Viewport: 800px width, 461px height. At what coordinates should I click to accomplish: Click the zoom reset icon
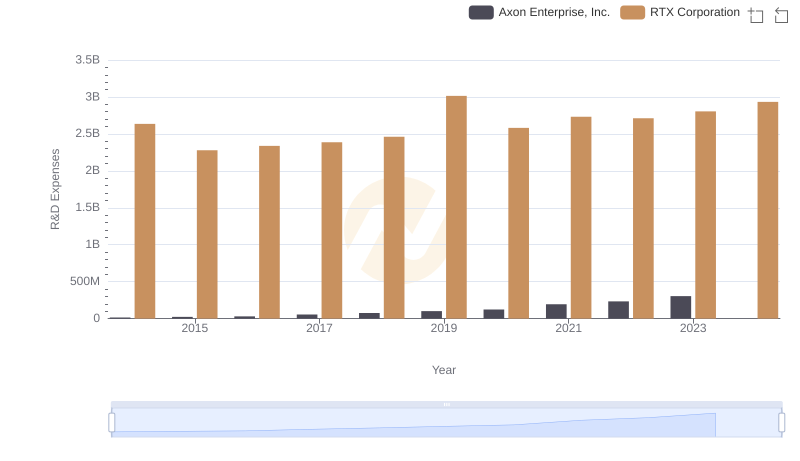pos(781,15)
